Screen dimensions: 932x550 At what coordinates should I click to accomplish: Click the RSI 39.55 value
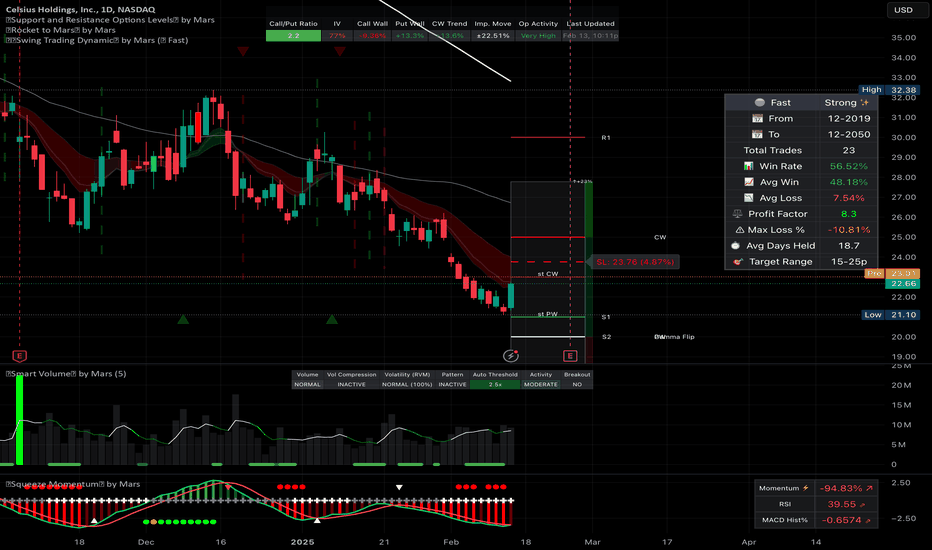842,504
